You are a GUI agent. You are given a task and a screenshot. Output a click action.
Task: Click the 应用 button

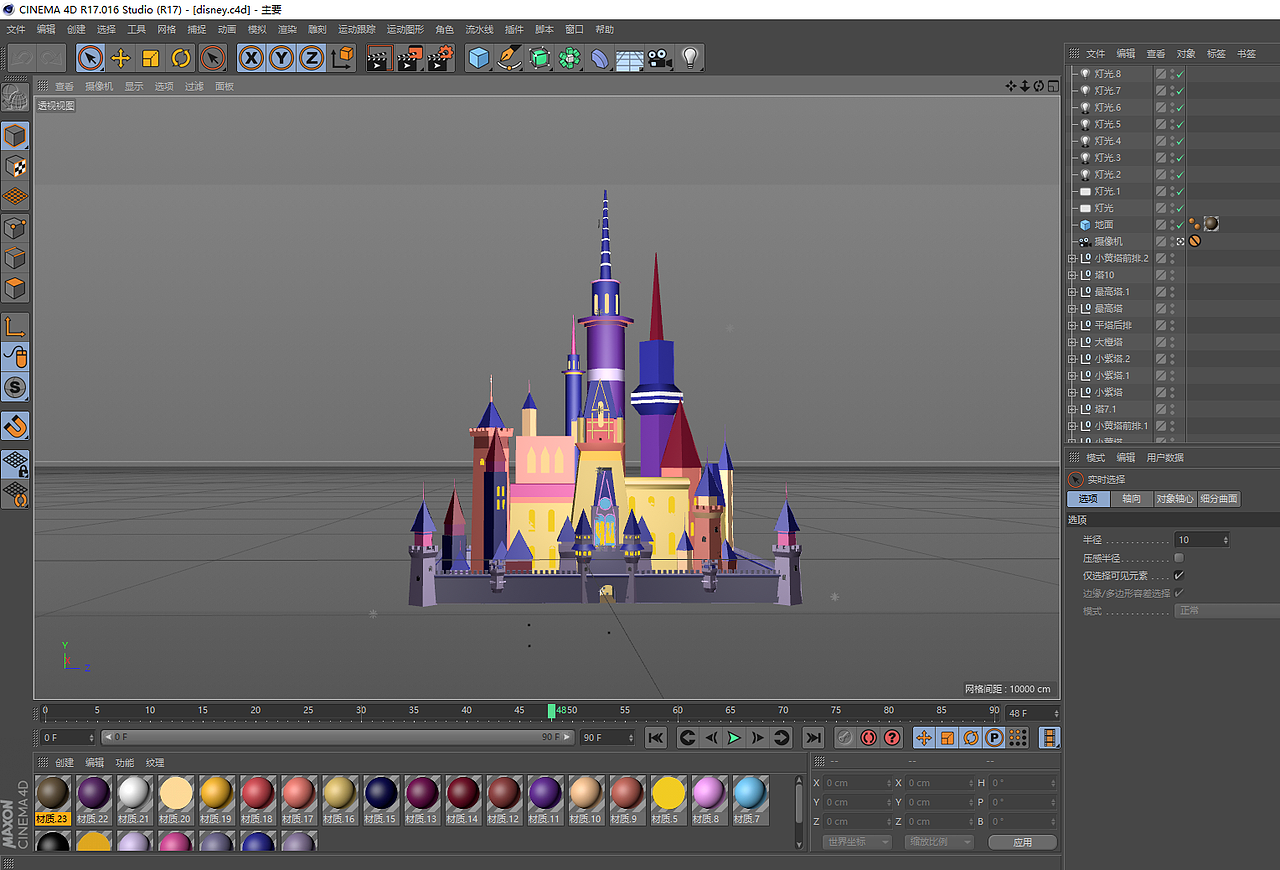tap(1023, 841)
